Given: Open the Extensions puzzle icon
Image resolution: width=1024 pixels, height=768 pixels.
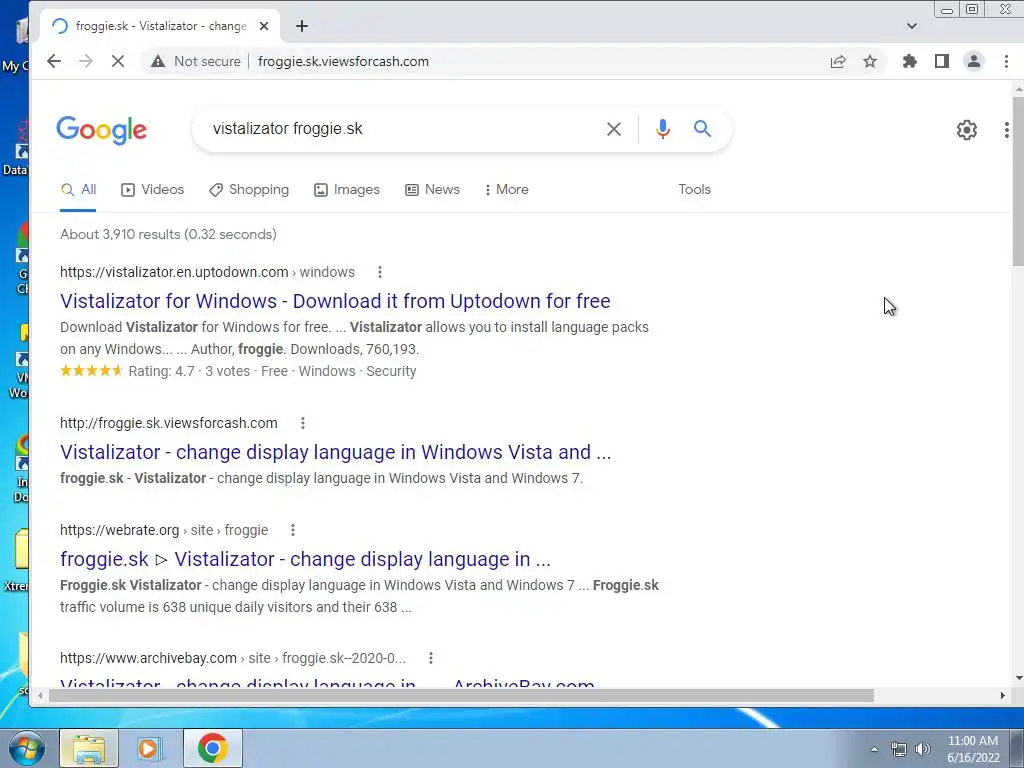Looking at the screenshot, I should click(x=910, y=61).
